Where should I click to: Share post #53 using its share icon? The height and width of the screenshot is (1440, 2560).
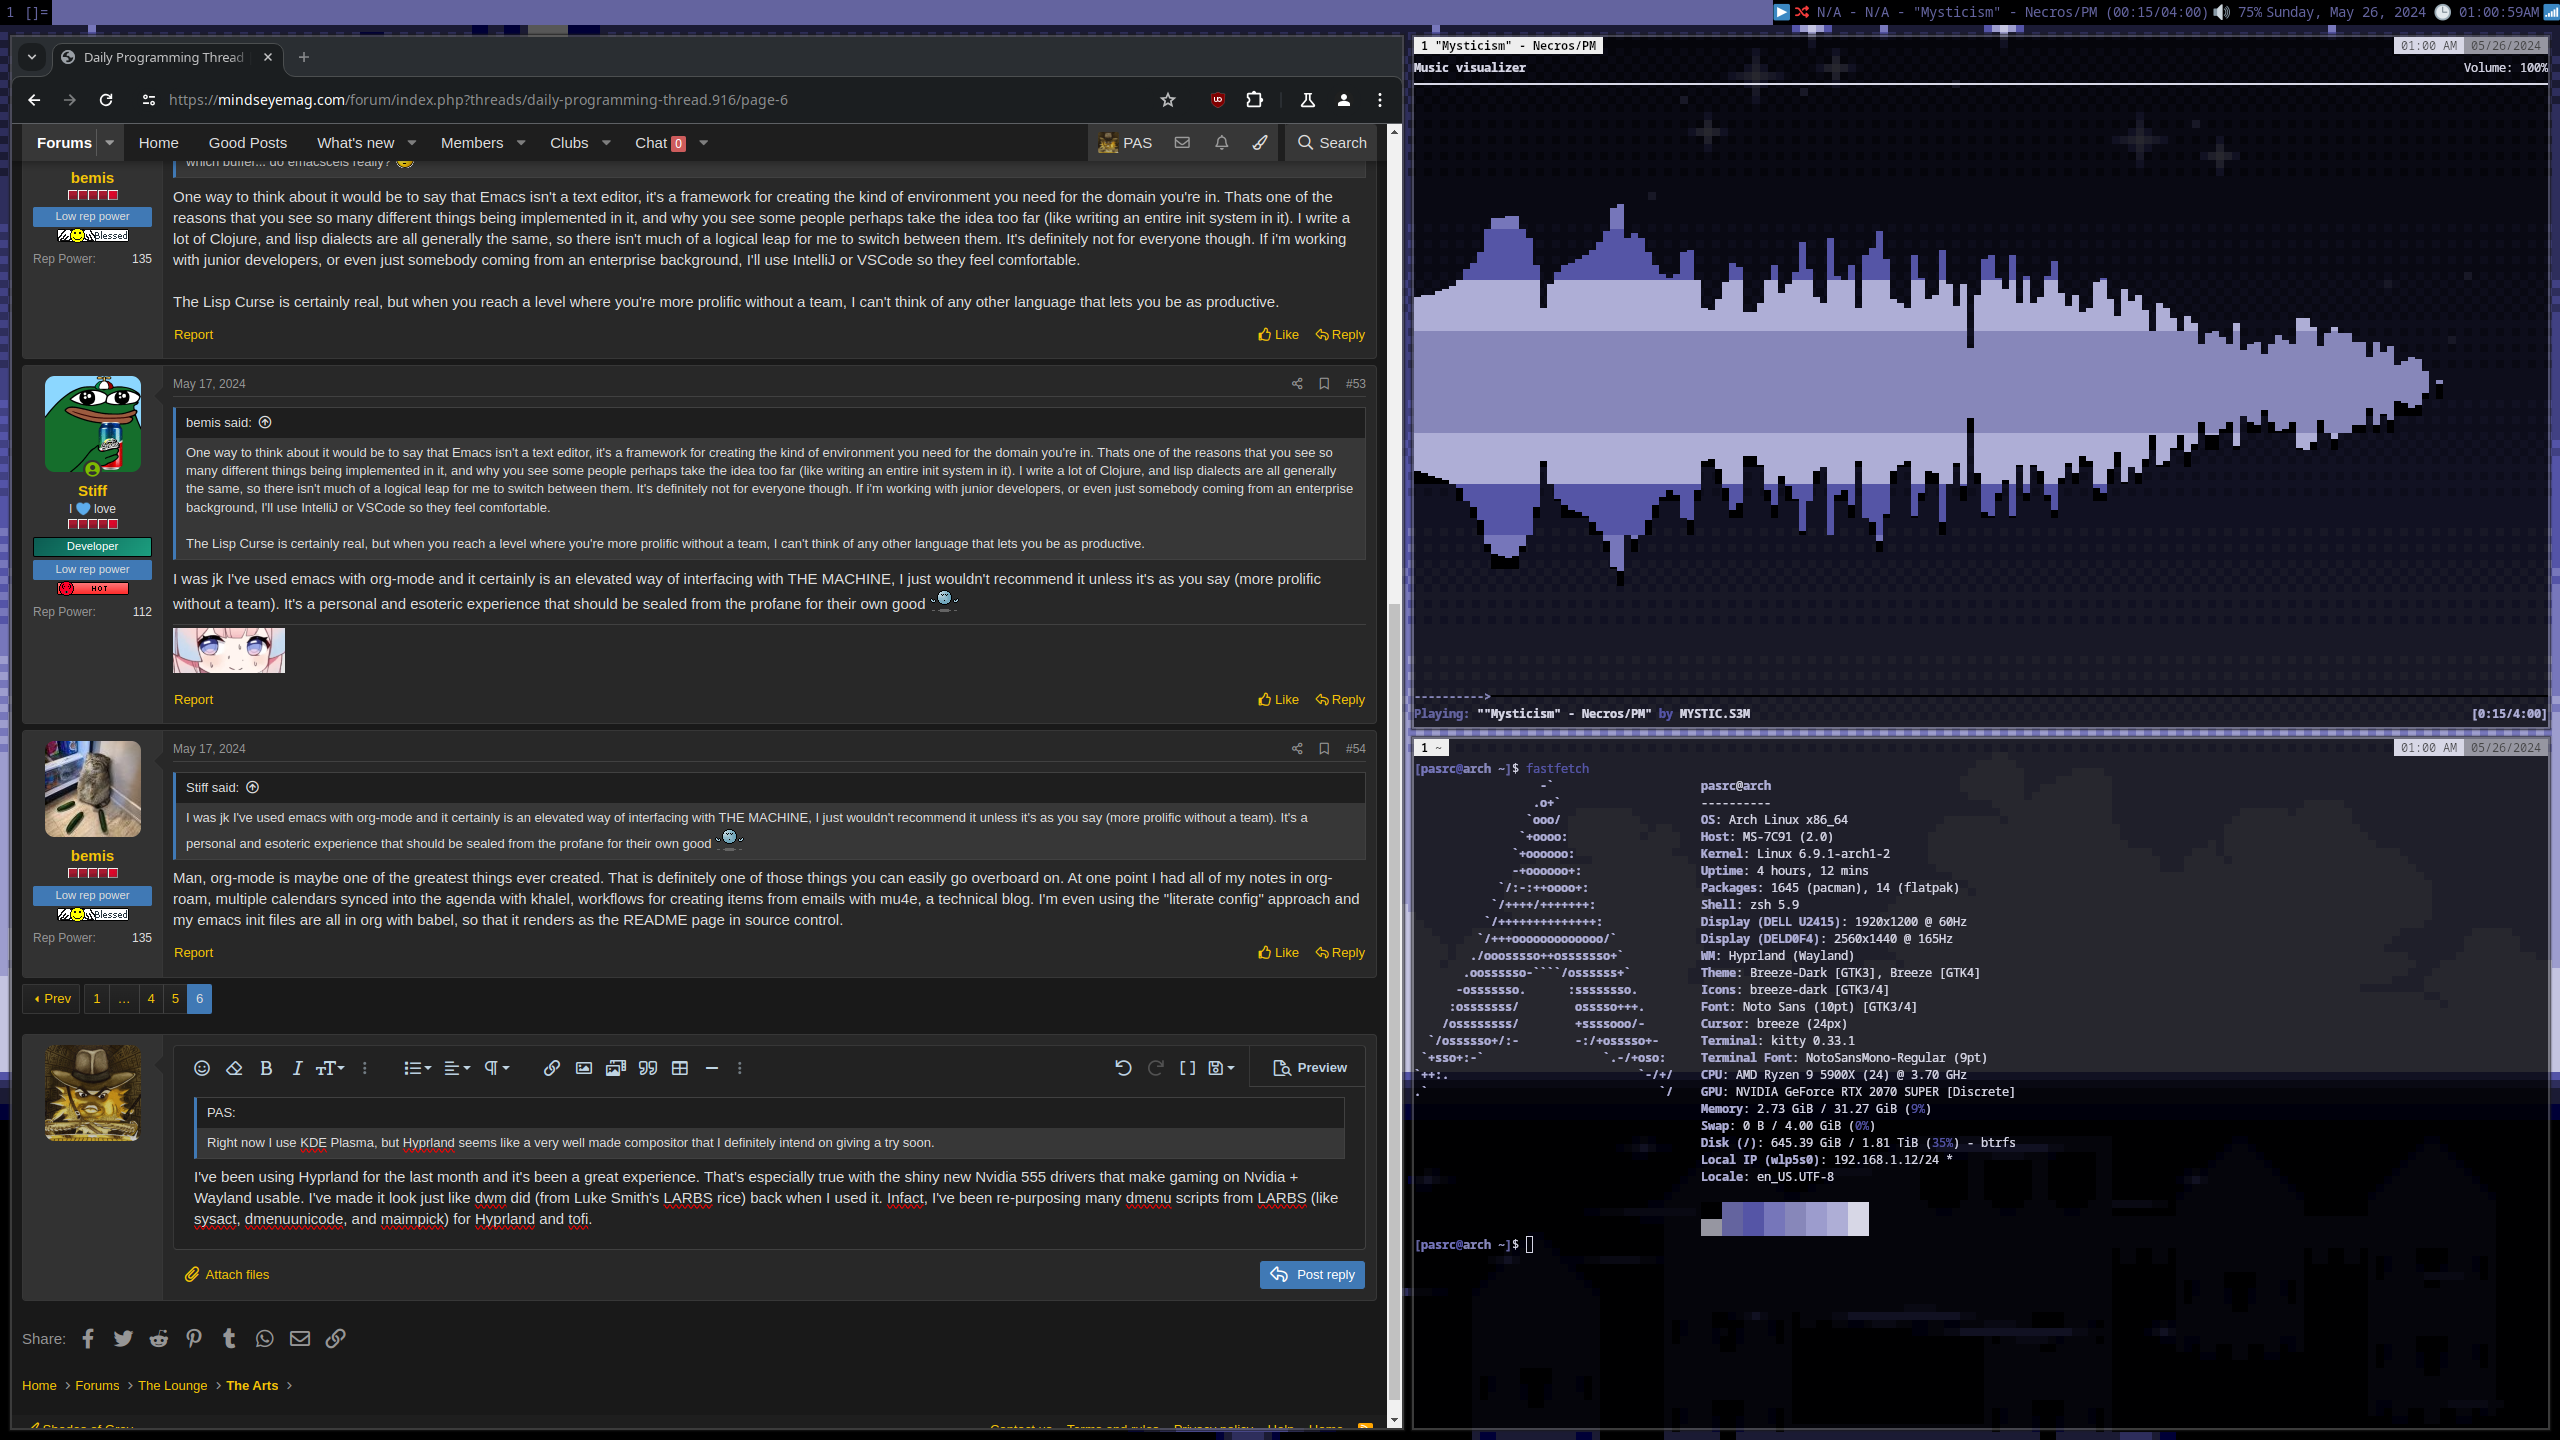point(1297,384)
